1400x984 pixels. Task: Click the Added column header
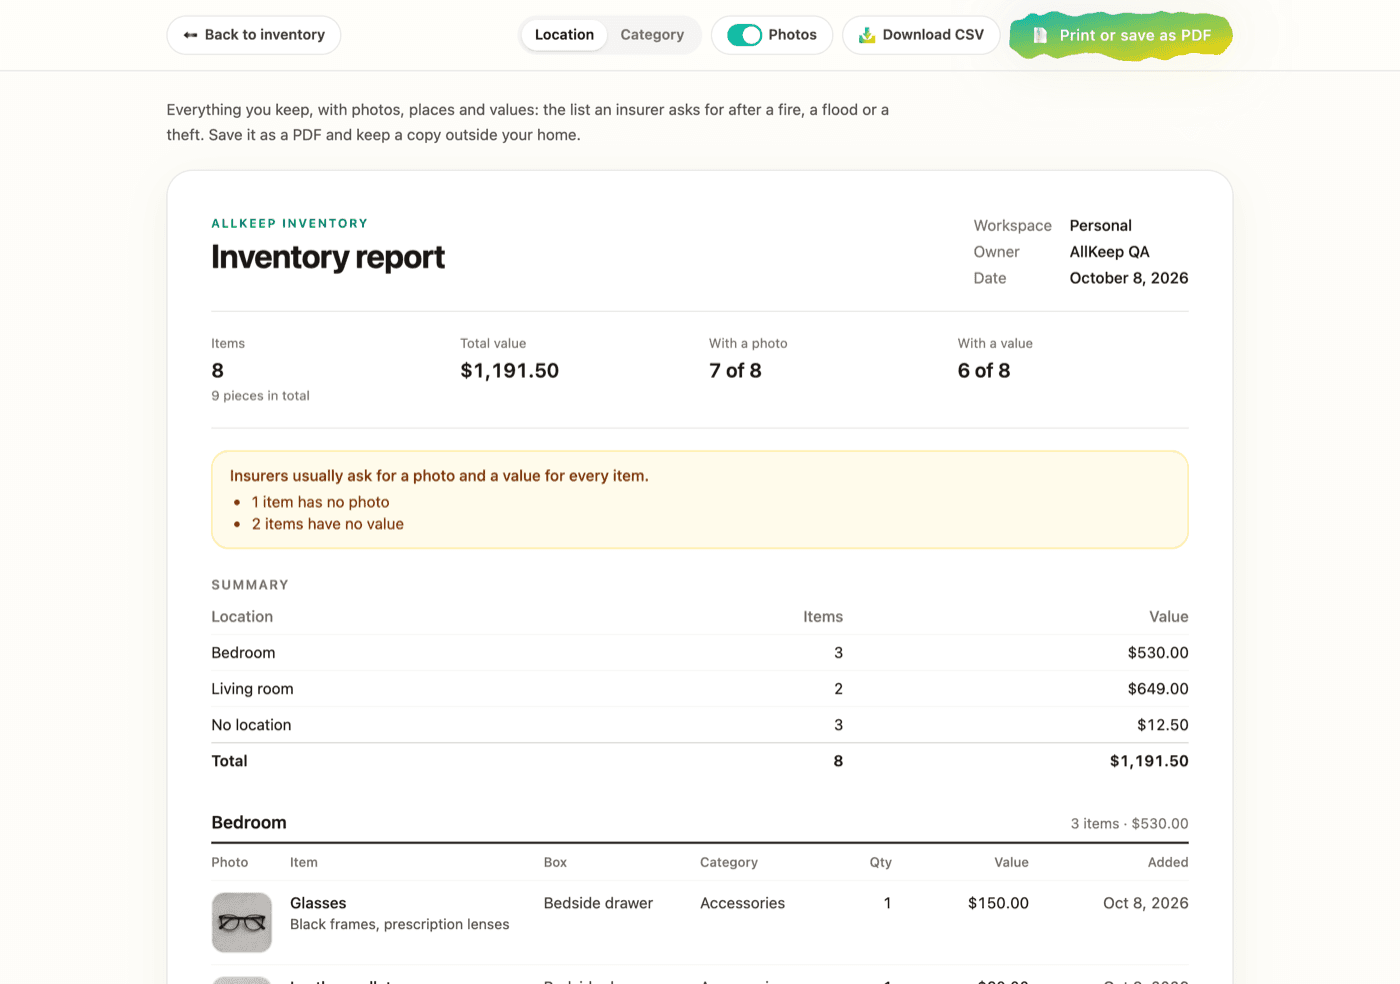tap(1168, 862)
